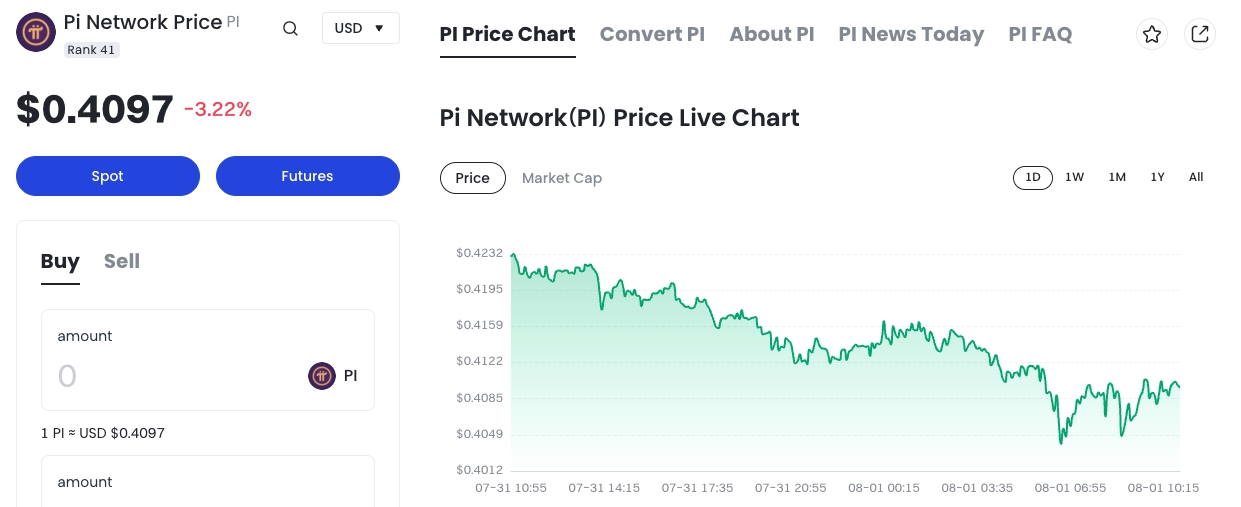The image size is (1241, 507).
Task: Click the PI amount input field
Action: [x=170, y=376]
